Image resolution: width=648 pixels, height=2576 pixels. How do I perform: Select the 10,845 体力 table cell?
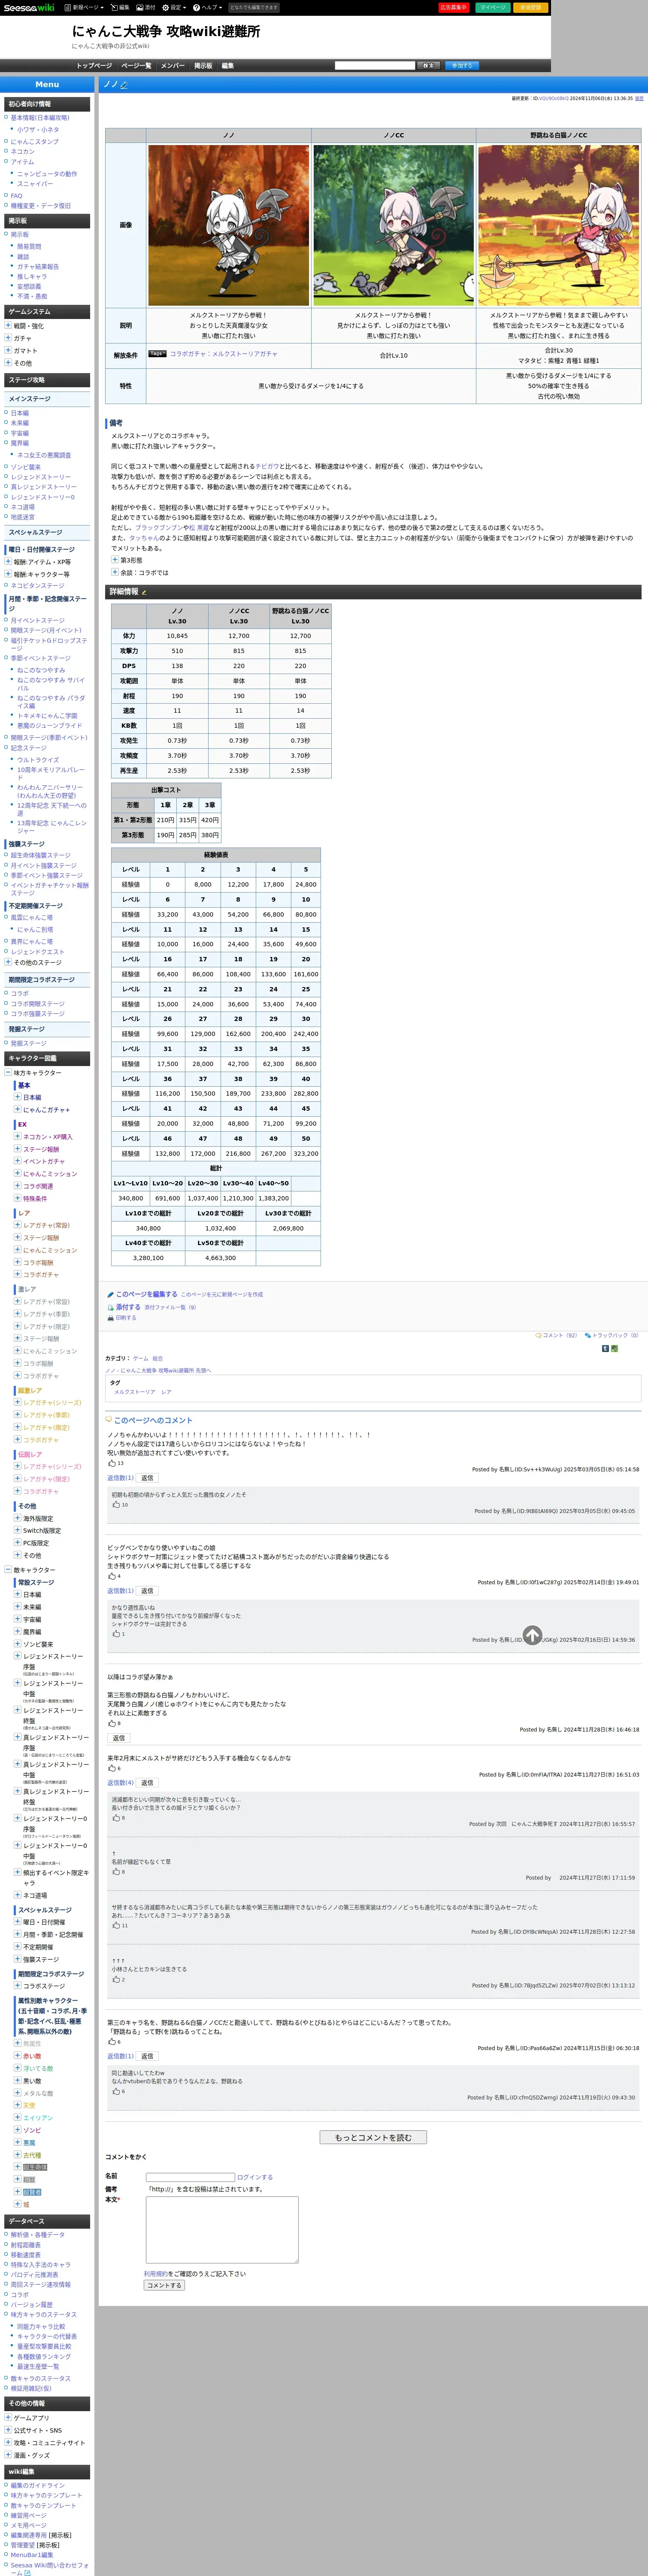coord(177,636)
